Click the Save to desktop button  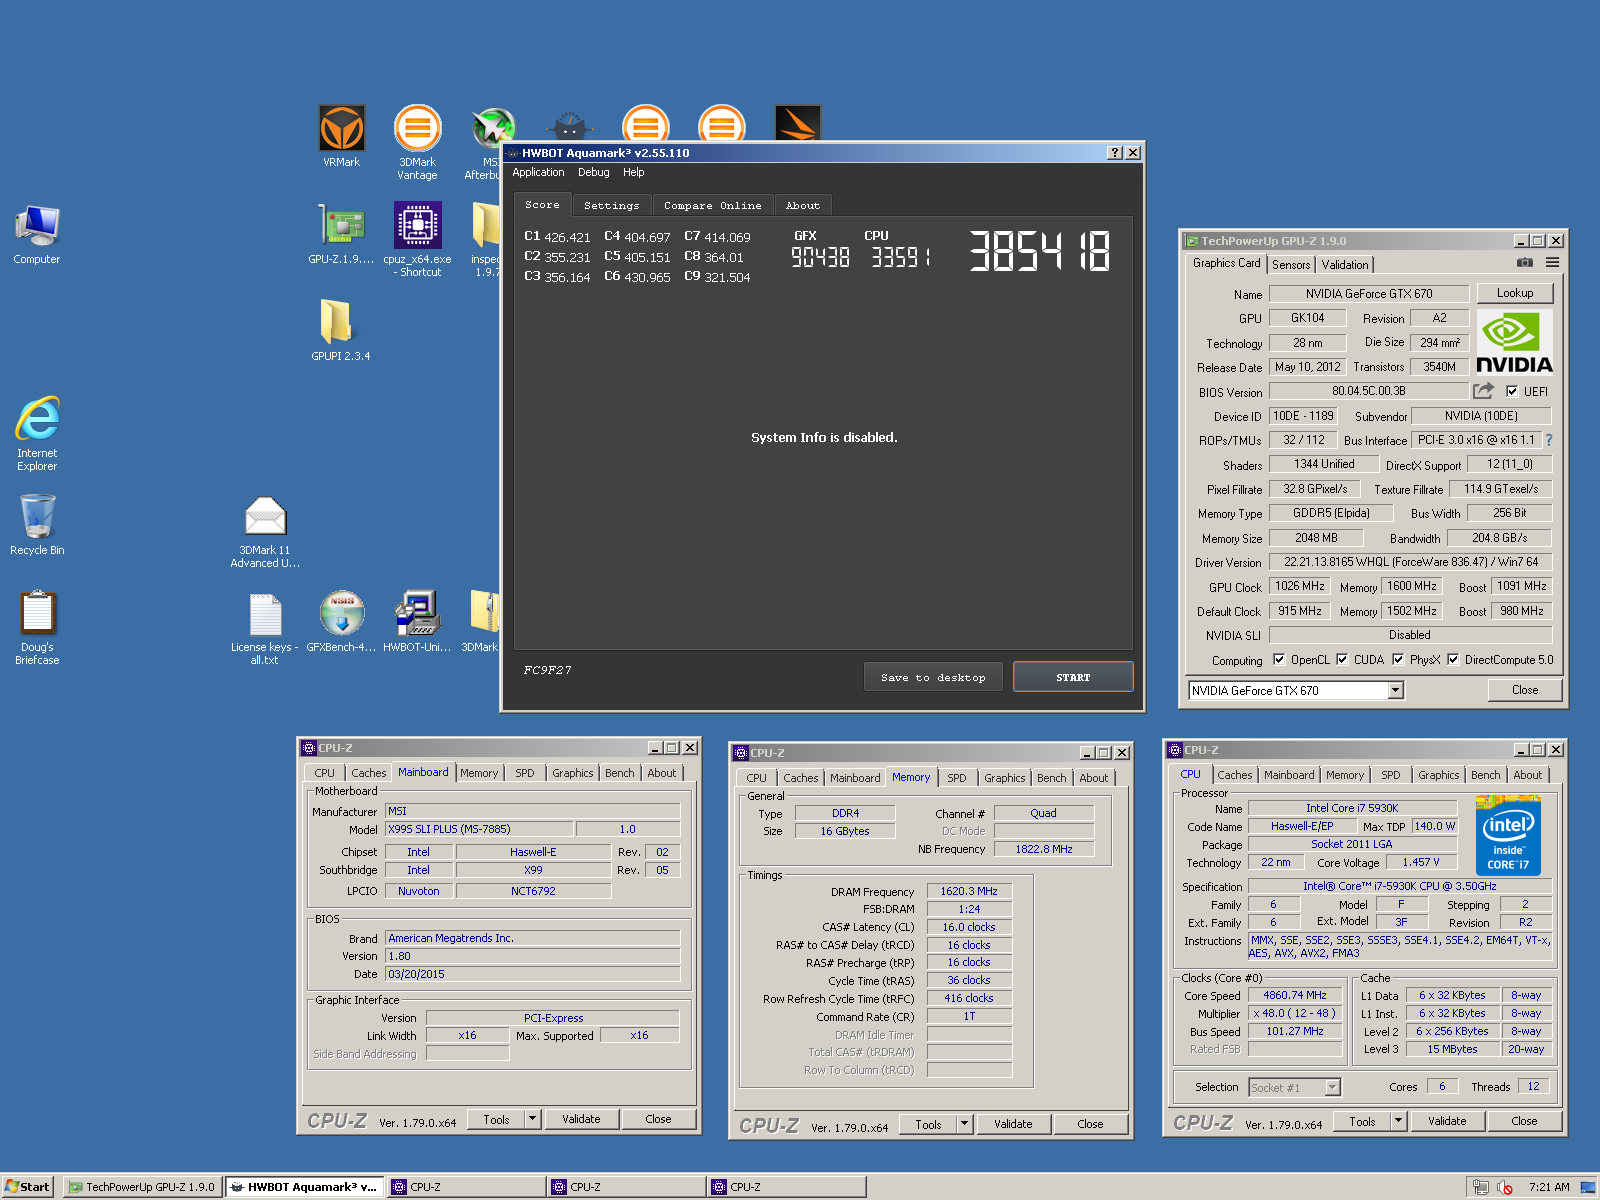click(933, 677)
